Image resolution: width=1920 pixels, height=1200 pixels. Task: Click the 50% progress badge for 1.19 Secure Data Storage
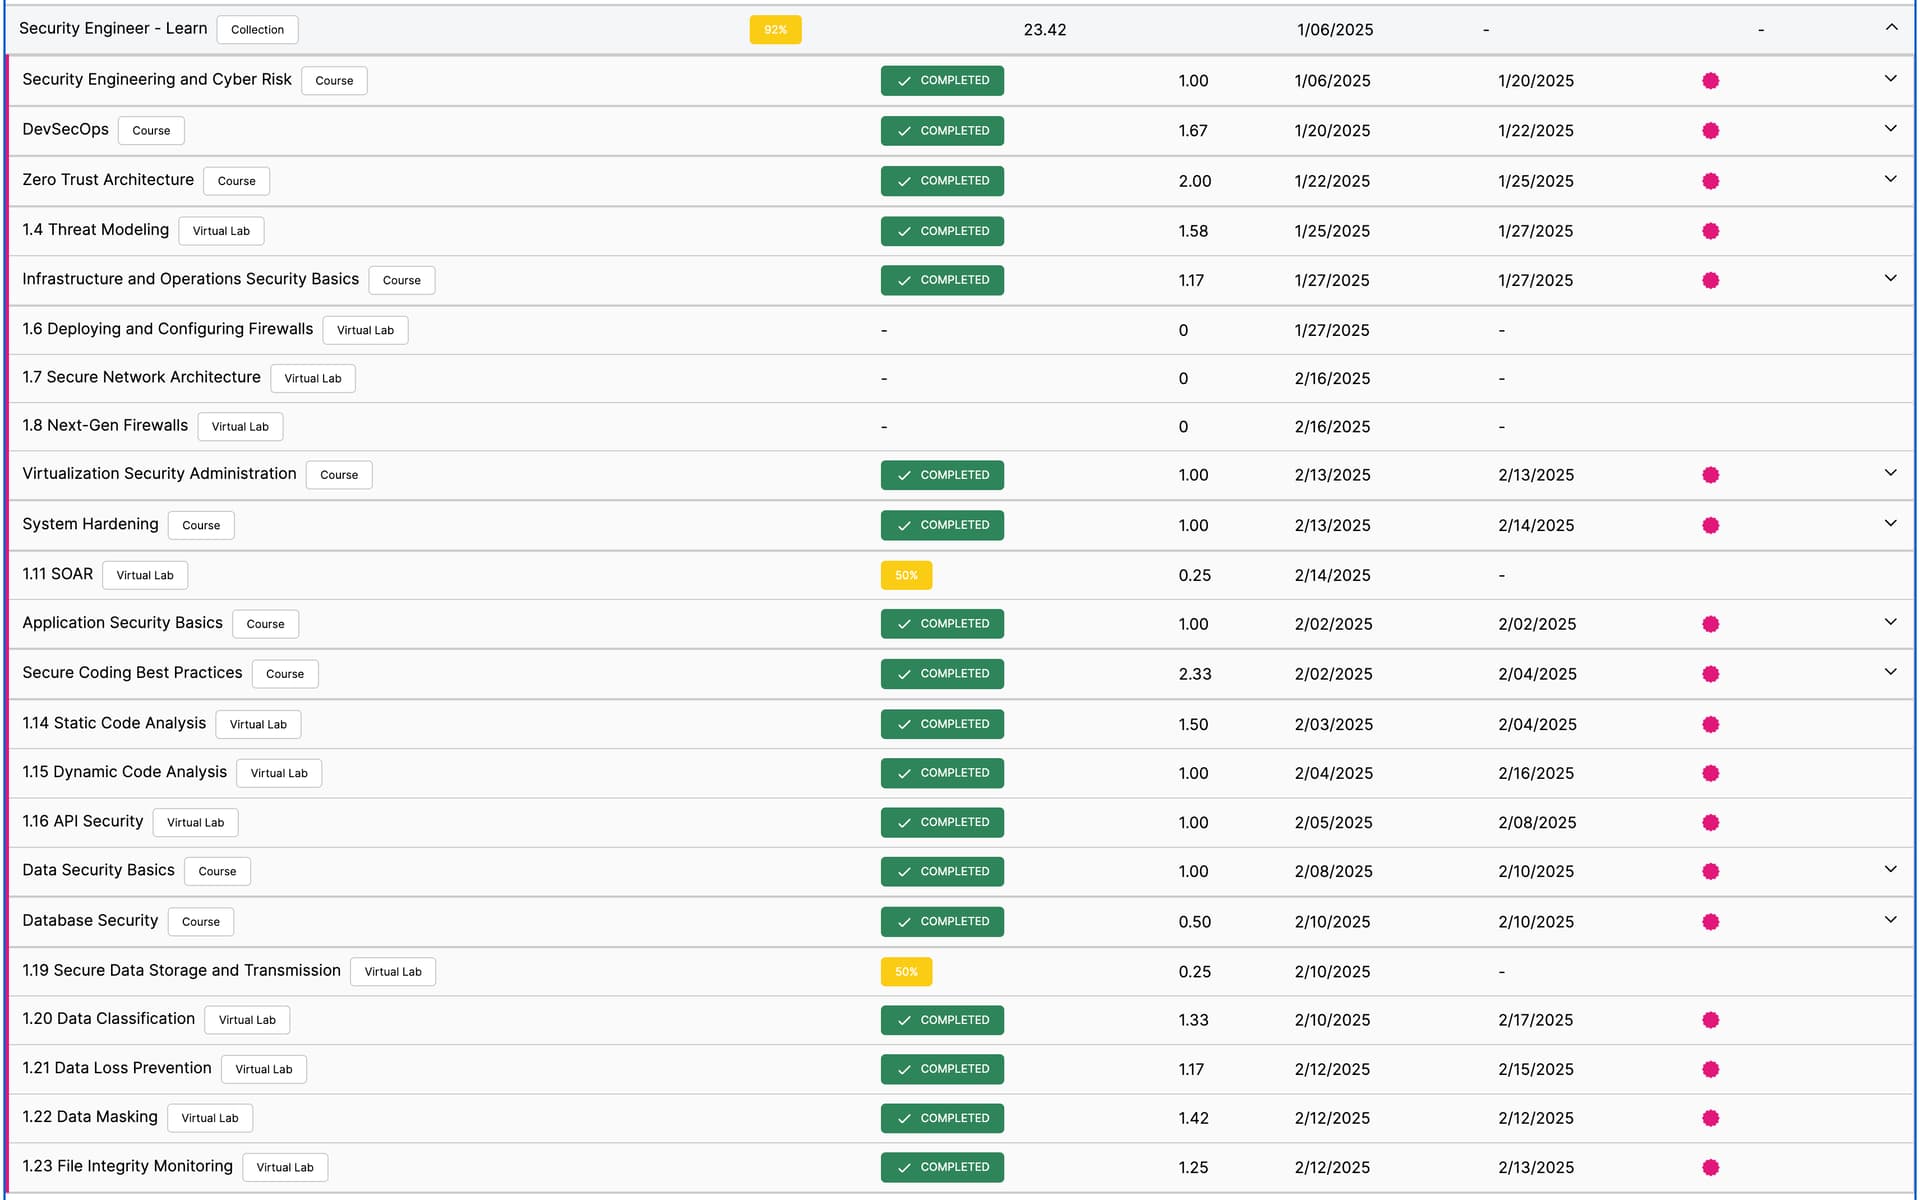pyautogui.click(x=906, y=971)
